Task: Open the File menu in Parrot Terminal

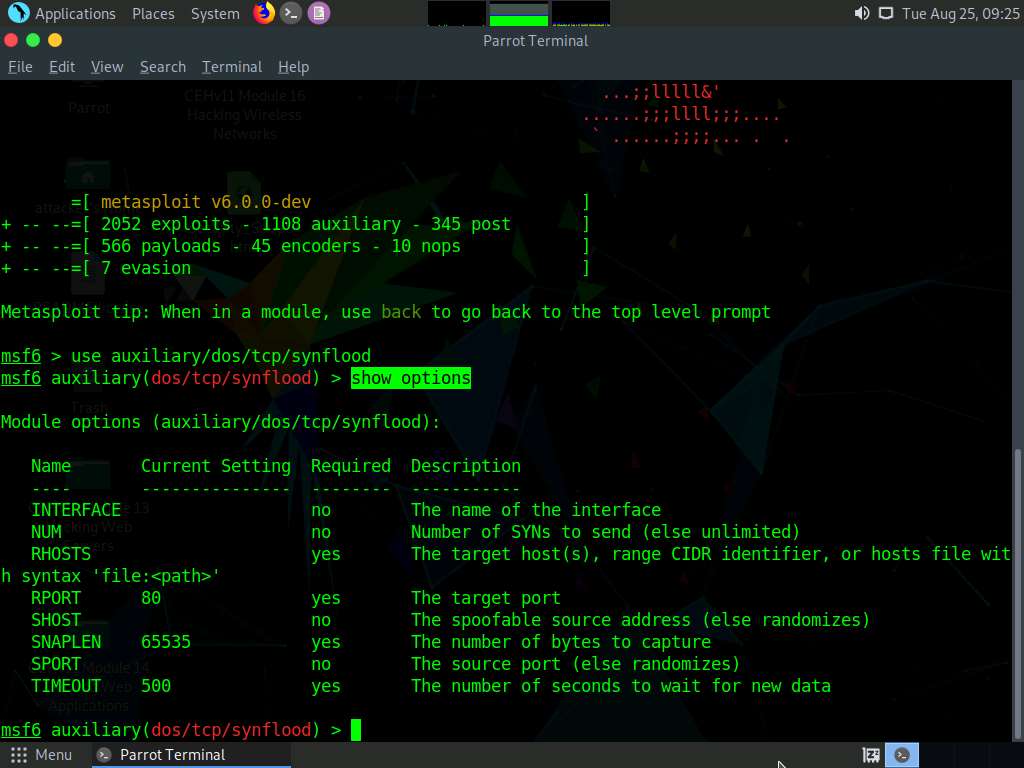Action: click(x=20, y=67)
